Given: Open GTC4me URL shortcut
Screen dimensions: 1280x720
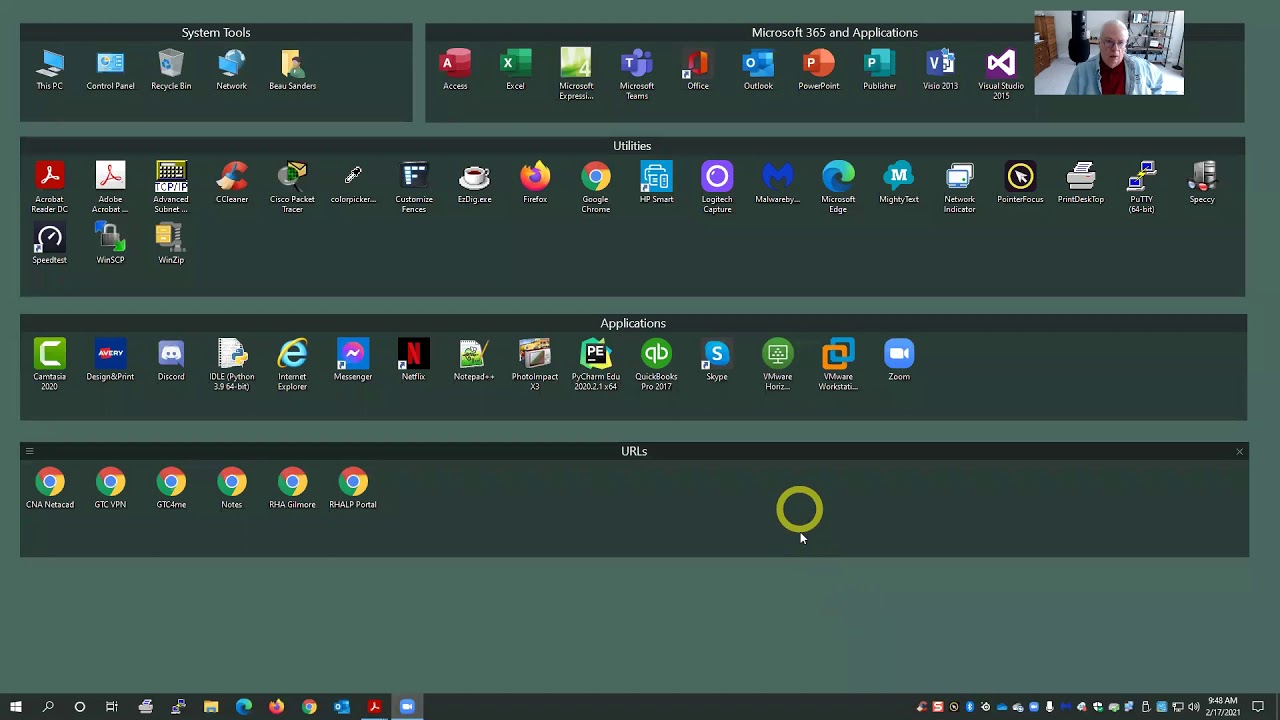Looking at the screenshot, I should (171, 488).
